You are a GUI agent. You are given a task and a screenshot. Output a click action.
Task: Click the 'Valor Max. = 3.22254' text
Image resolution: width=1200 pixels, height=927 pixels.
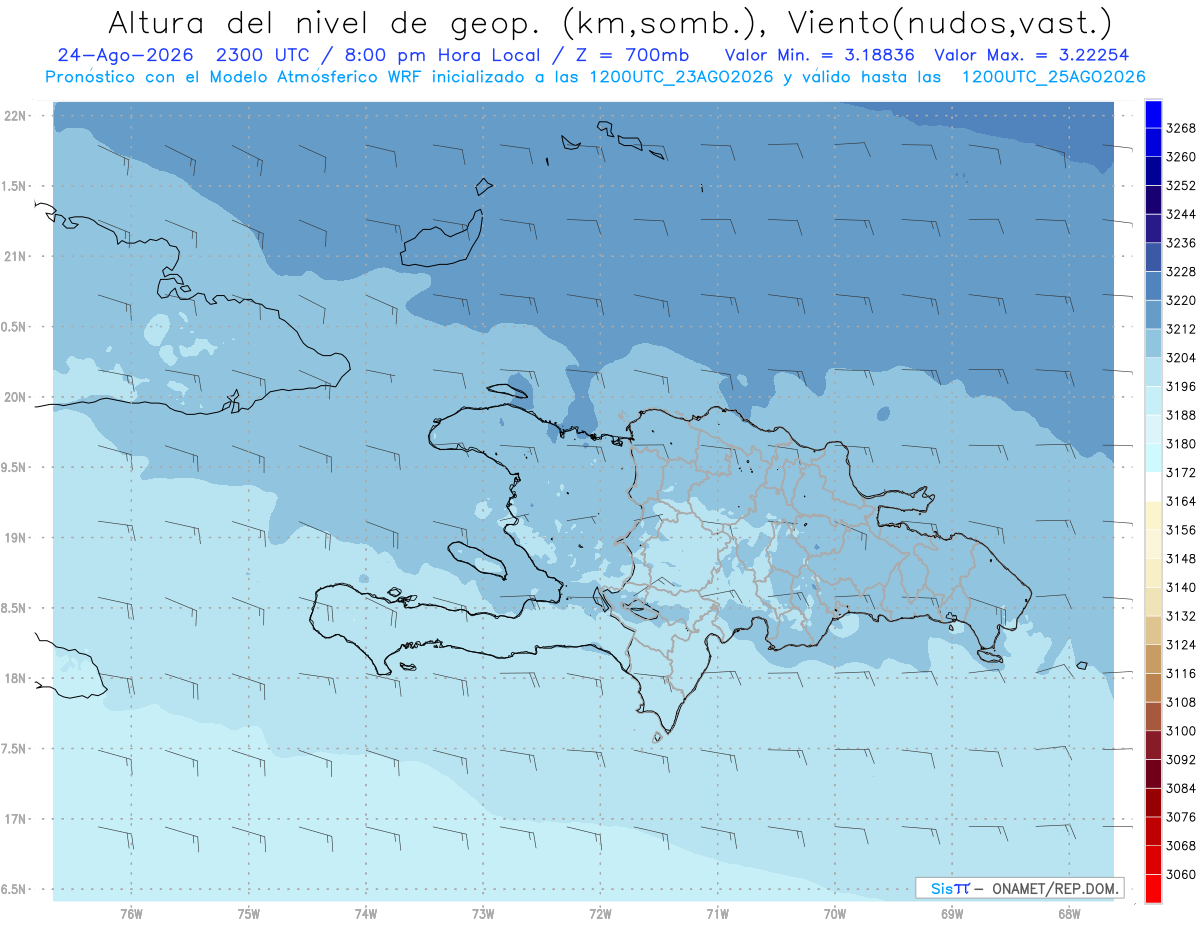coord(1032,54)
